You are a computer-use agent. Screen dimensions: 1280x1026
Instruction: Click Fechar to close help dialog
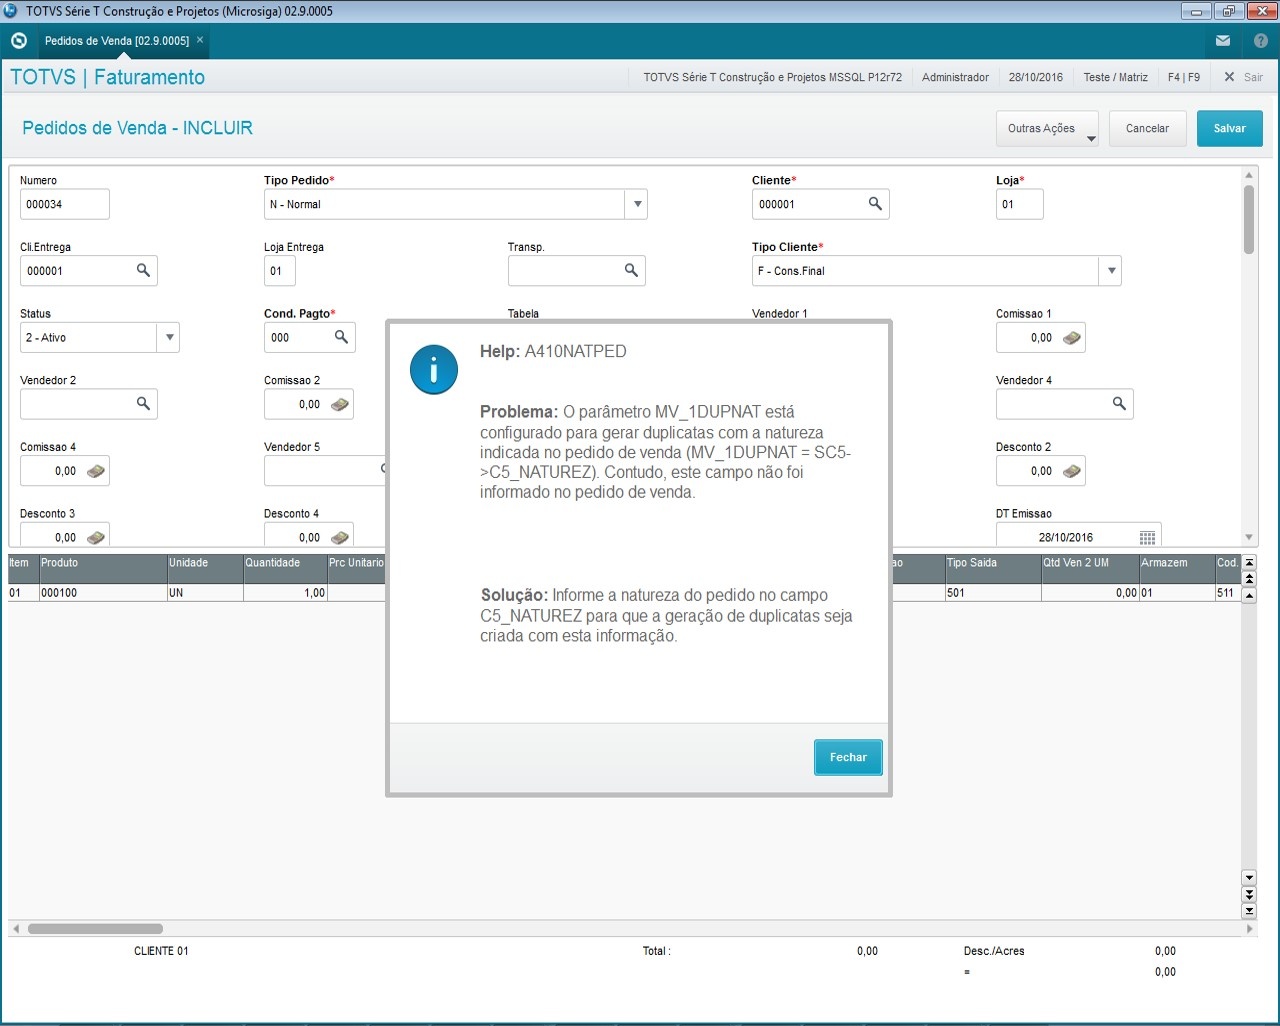point(848,757)
